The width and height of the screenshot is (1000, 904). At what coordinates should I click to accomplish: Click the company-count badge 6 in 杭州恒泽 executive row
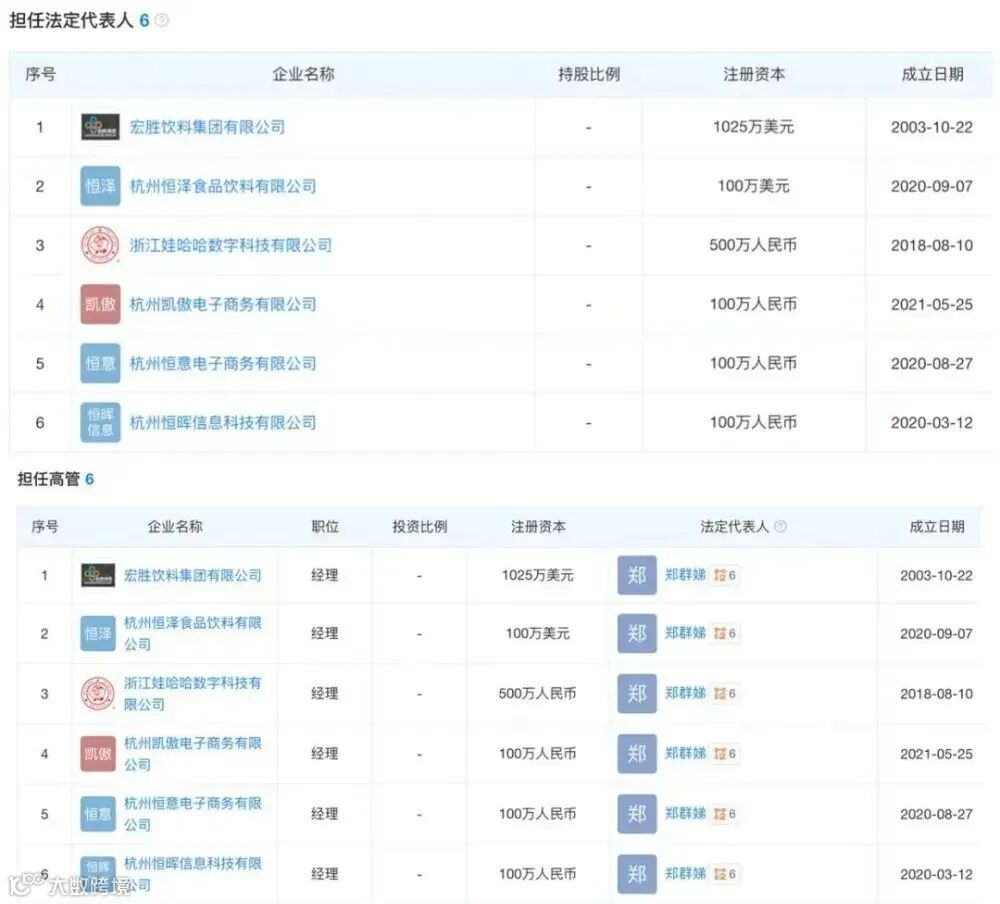725,633
